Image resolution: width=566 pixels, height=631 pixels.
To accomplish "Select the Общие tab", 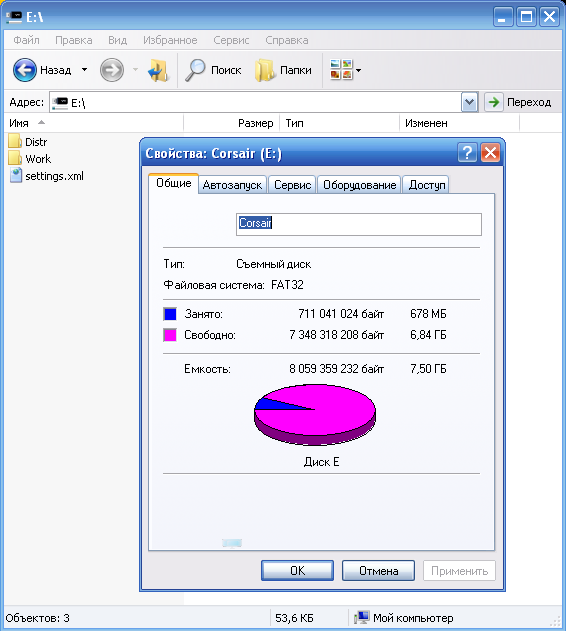I will click(x=174, y=183).
